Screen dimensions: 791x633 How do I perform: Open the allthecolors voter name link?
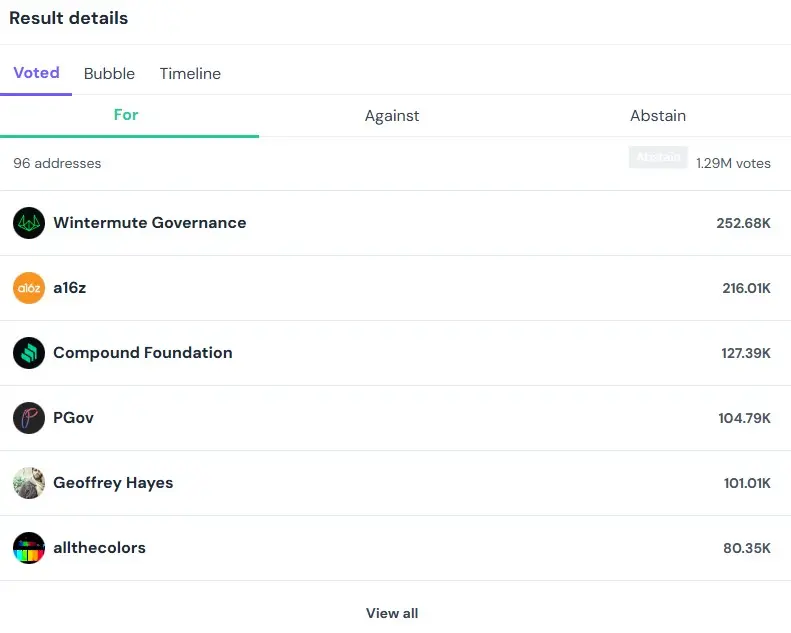click(99, 548)
